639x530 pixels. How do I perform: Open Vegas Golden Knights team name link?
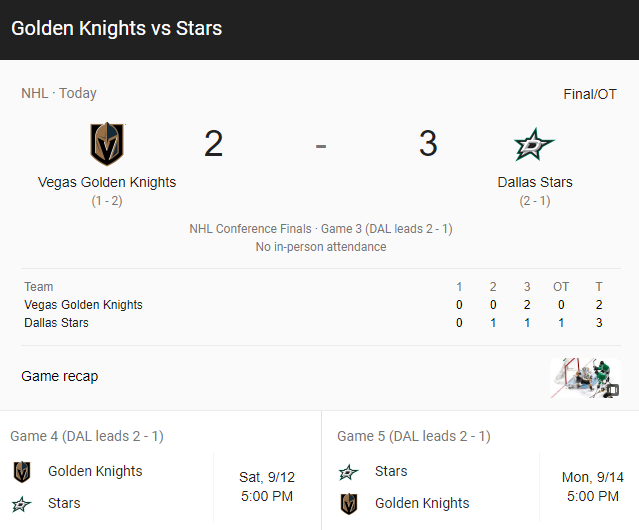click(107, 183)
